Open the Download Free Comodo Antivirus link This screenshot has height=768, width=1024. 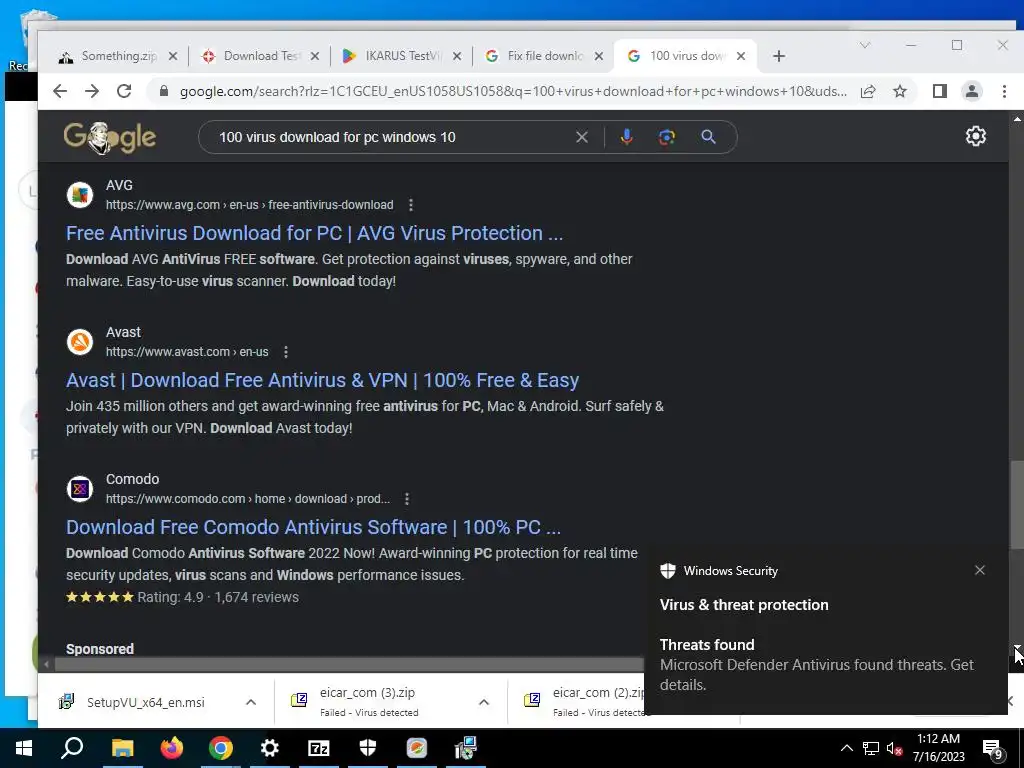[313, 527]
